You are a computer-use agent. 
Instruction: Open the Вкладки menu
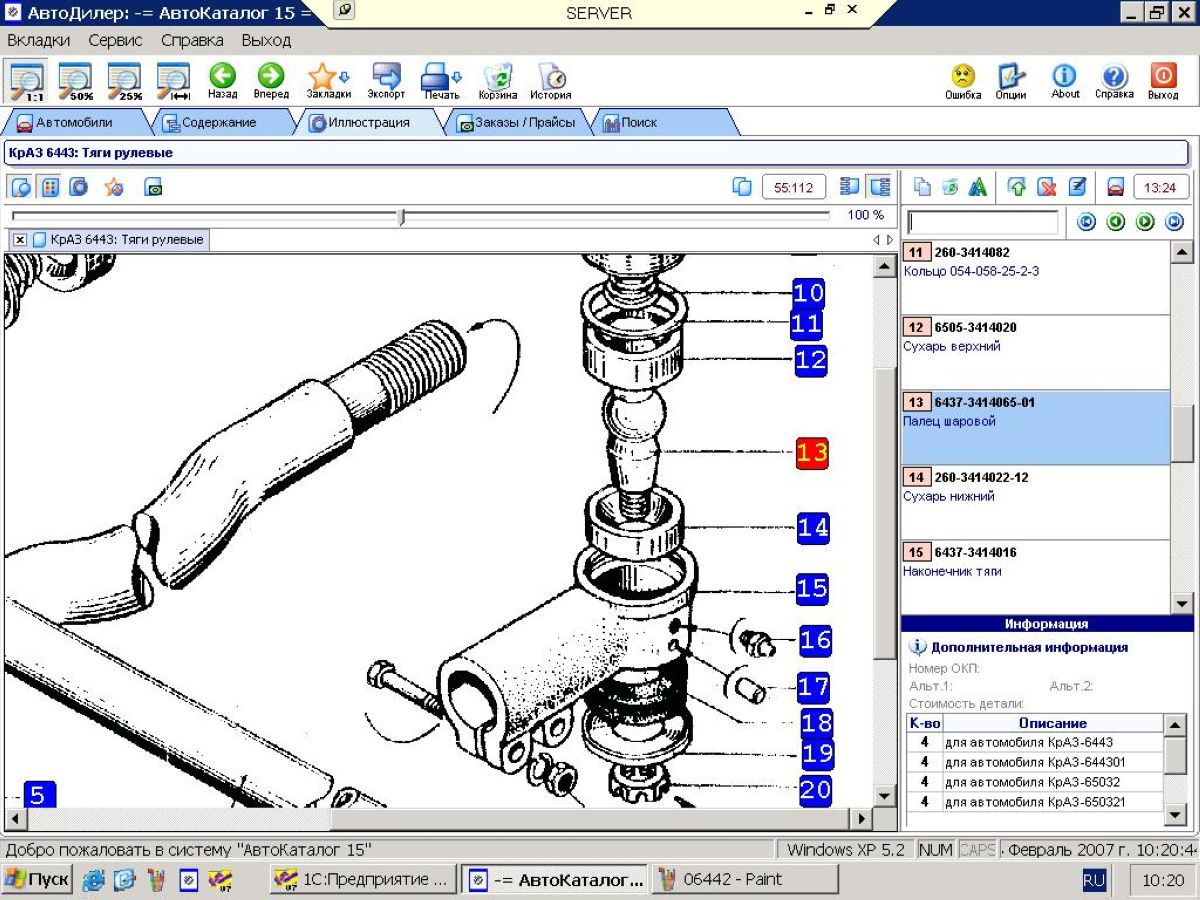tap(39, 41)
